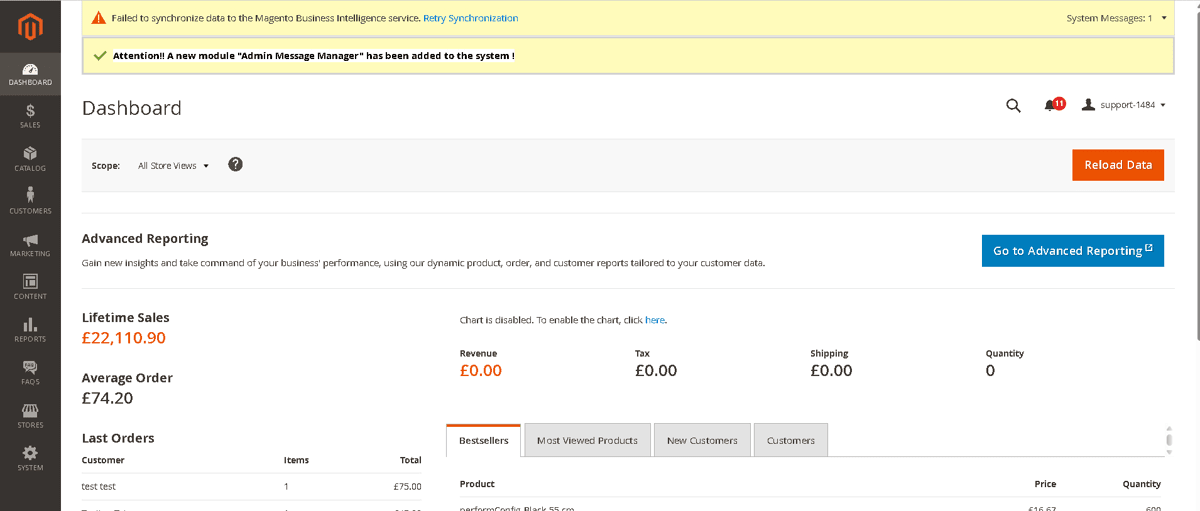
Task: Click Go to Advanced Reporting button
Action: (x=1072, y=251)
